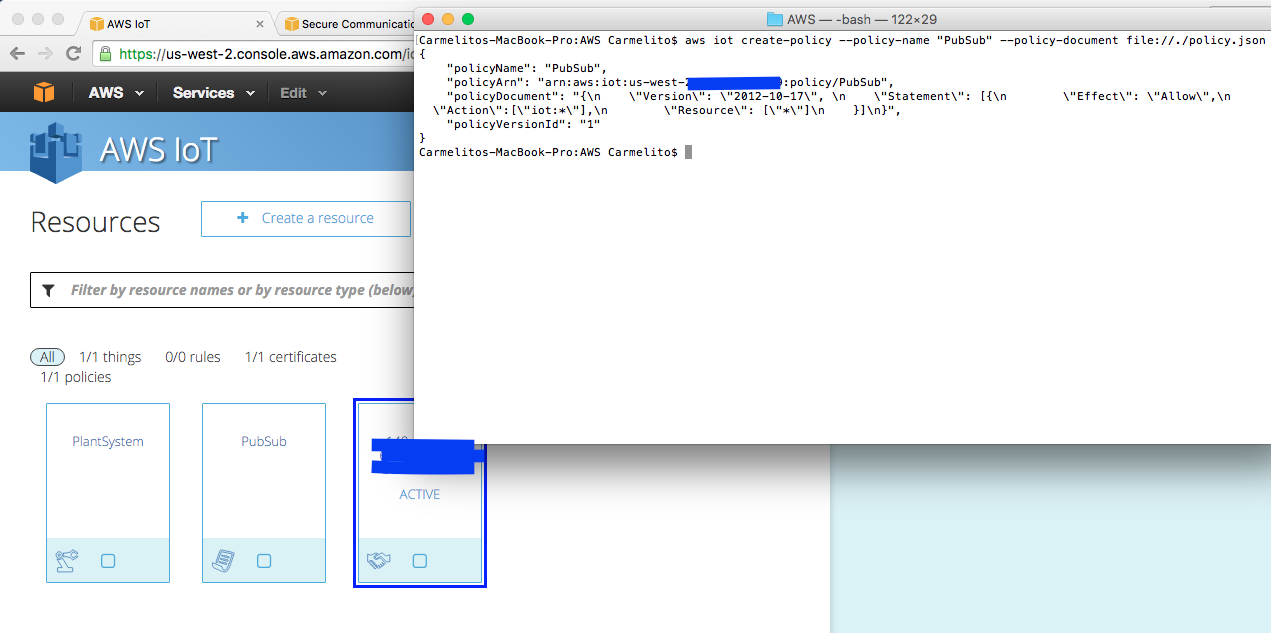Click the policy scroll icon on PubSub card
This screenshot has width=1271, height=633.
[224, 561]
